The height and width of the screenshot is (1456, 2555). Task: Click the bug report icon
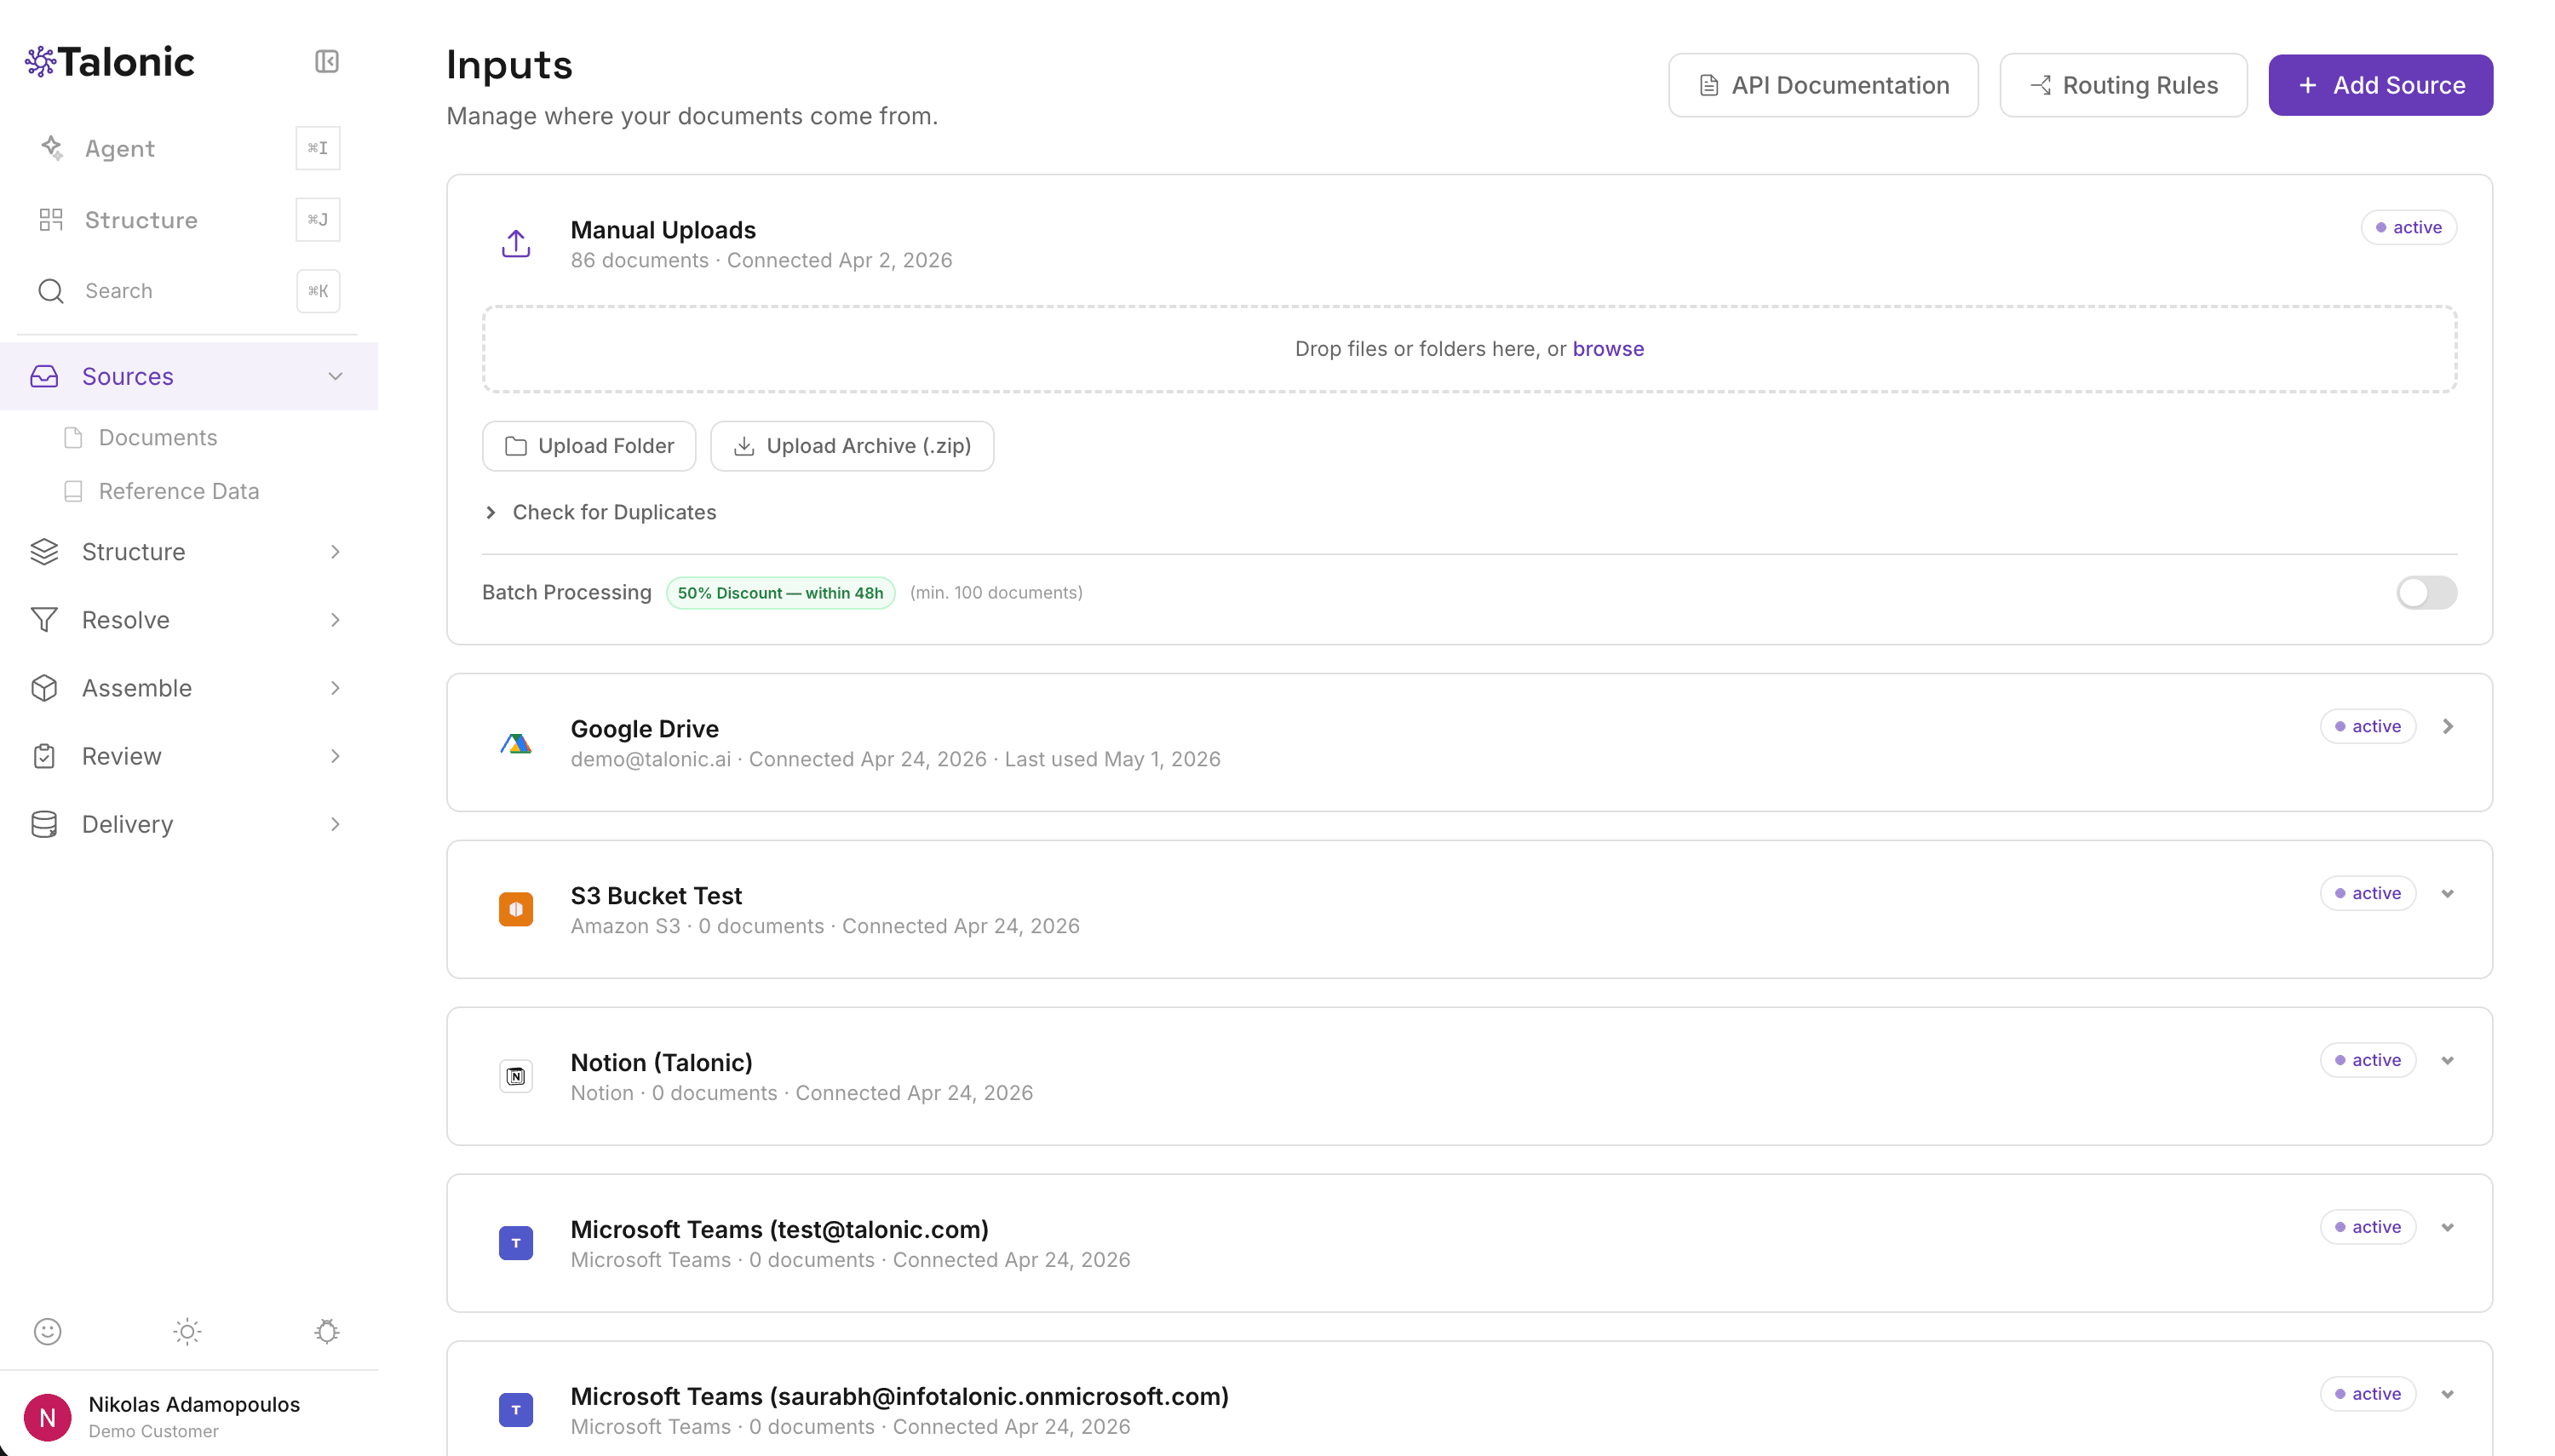[x=327, y=1331]
